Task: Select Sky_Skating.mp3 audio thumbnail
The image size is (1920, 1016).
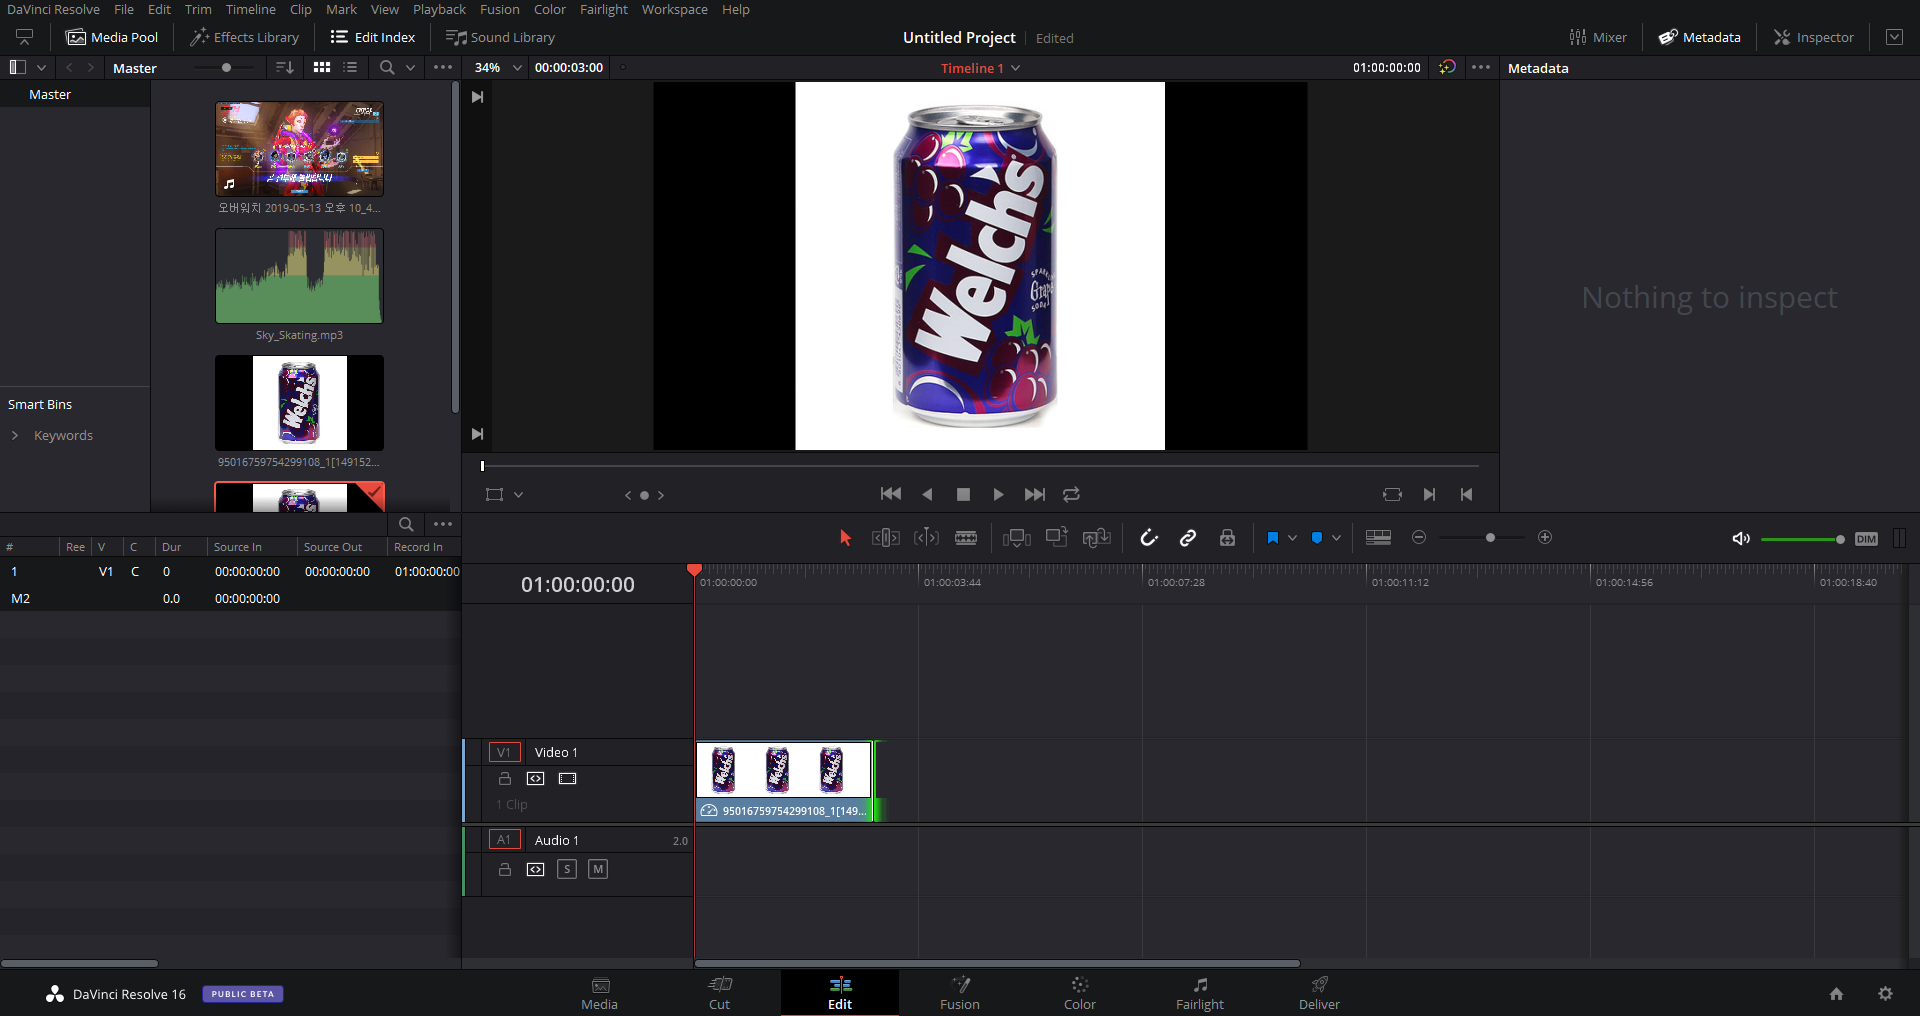Action: pyautogui.click(x=299, y=276)
